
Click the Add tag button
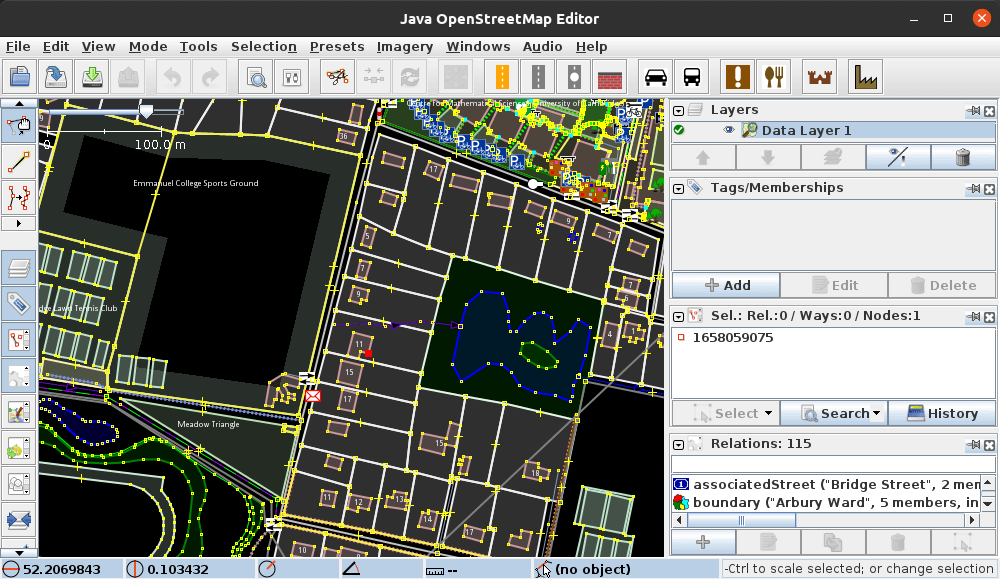726,285
